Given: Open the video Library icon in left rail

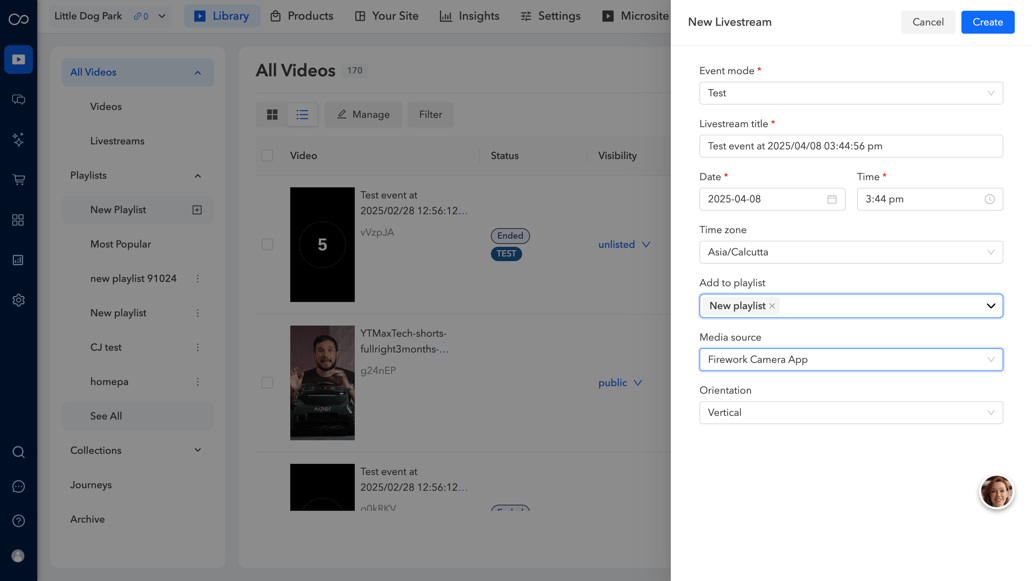Looking at the screenshot, I should click(x=18, y=59).
